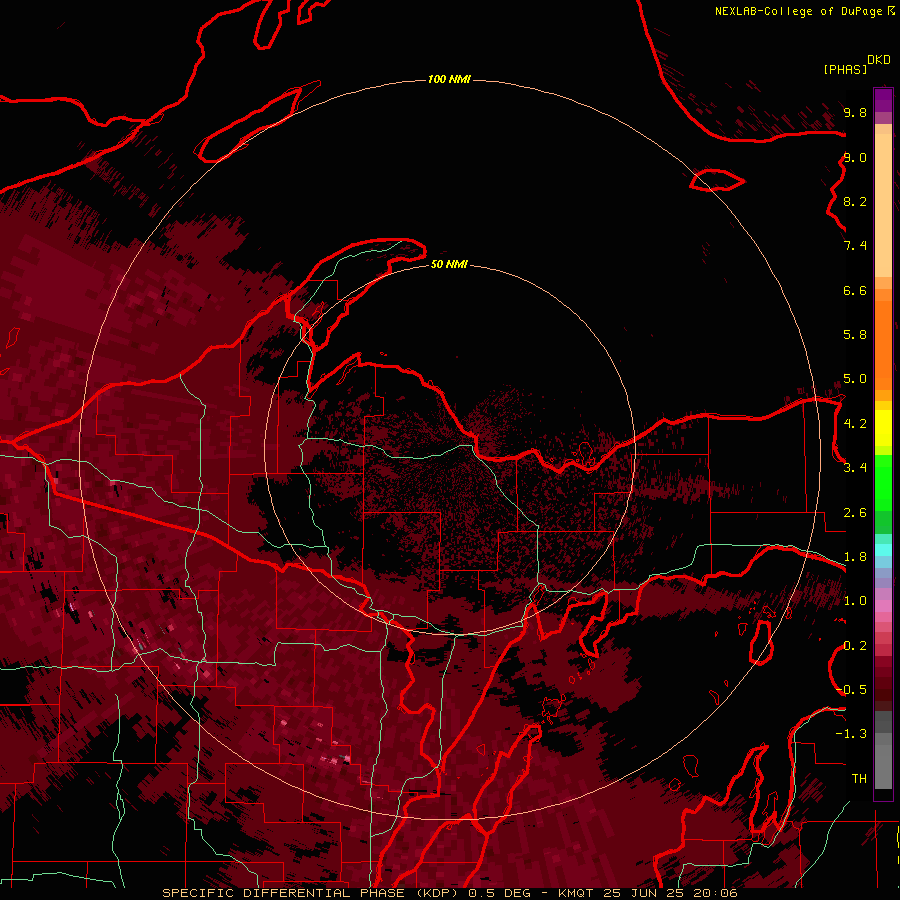This screenshot has width=900, height=900.
Task: Select the 1.8 scale value
Action: 855,557
